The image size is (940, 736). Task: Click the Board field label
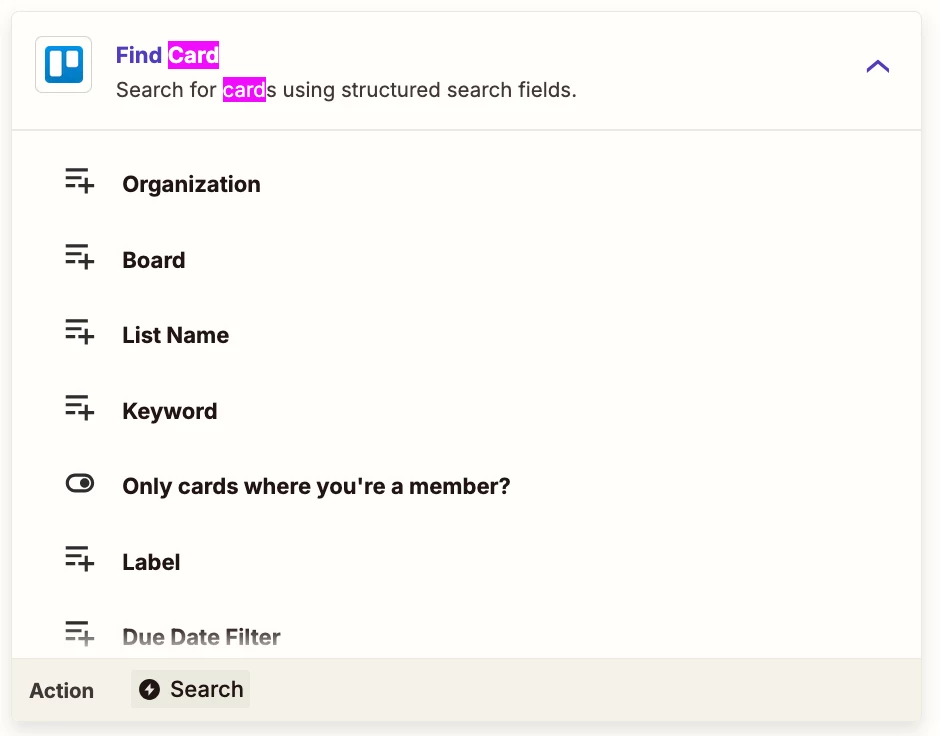[x=153, y=260]
